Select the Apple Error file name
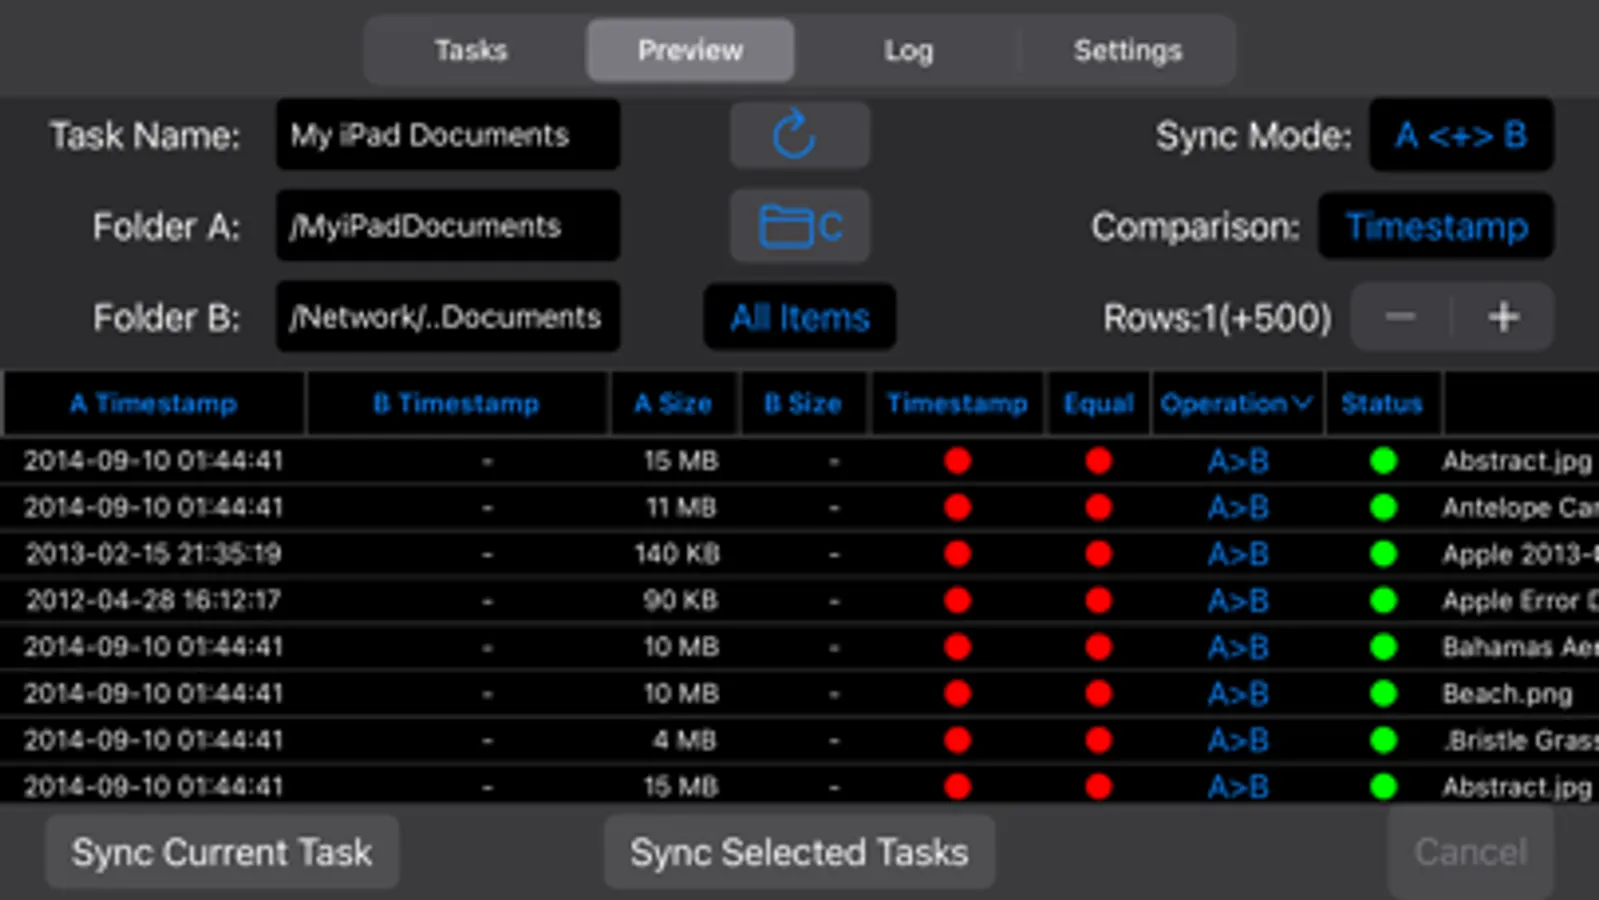Image resolution: width=1599 pixels, height=900 pixels. coord(1520,600)
